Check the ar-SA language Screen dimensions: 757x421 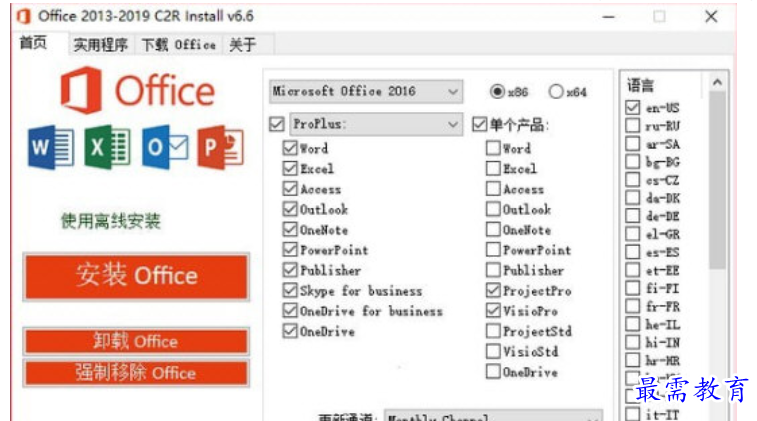pos(632,143)
